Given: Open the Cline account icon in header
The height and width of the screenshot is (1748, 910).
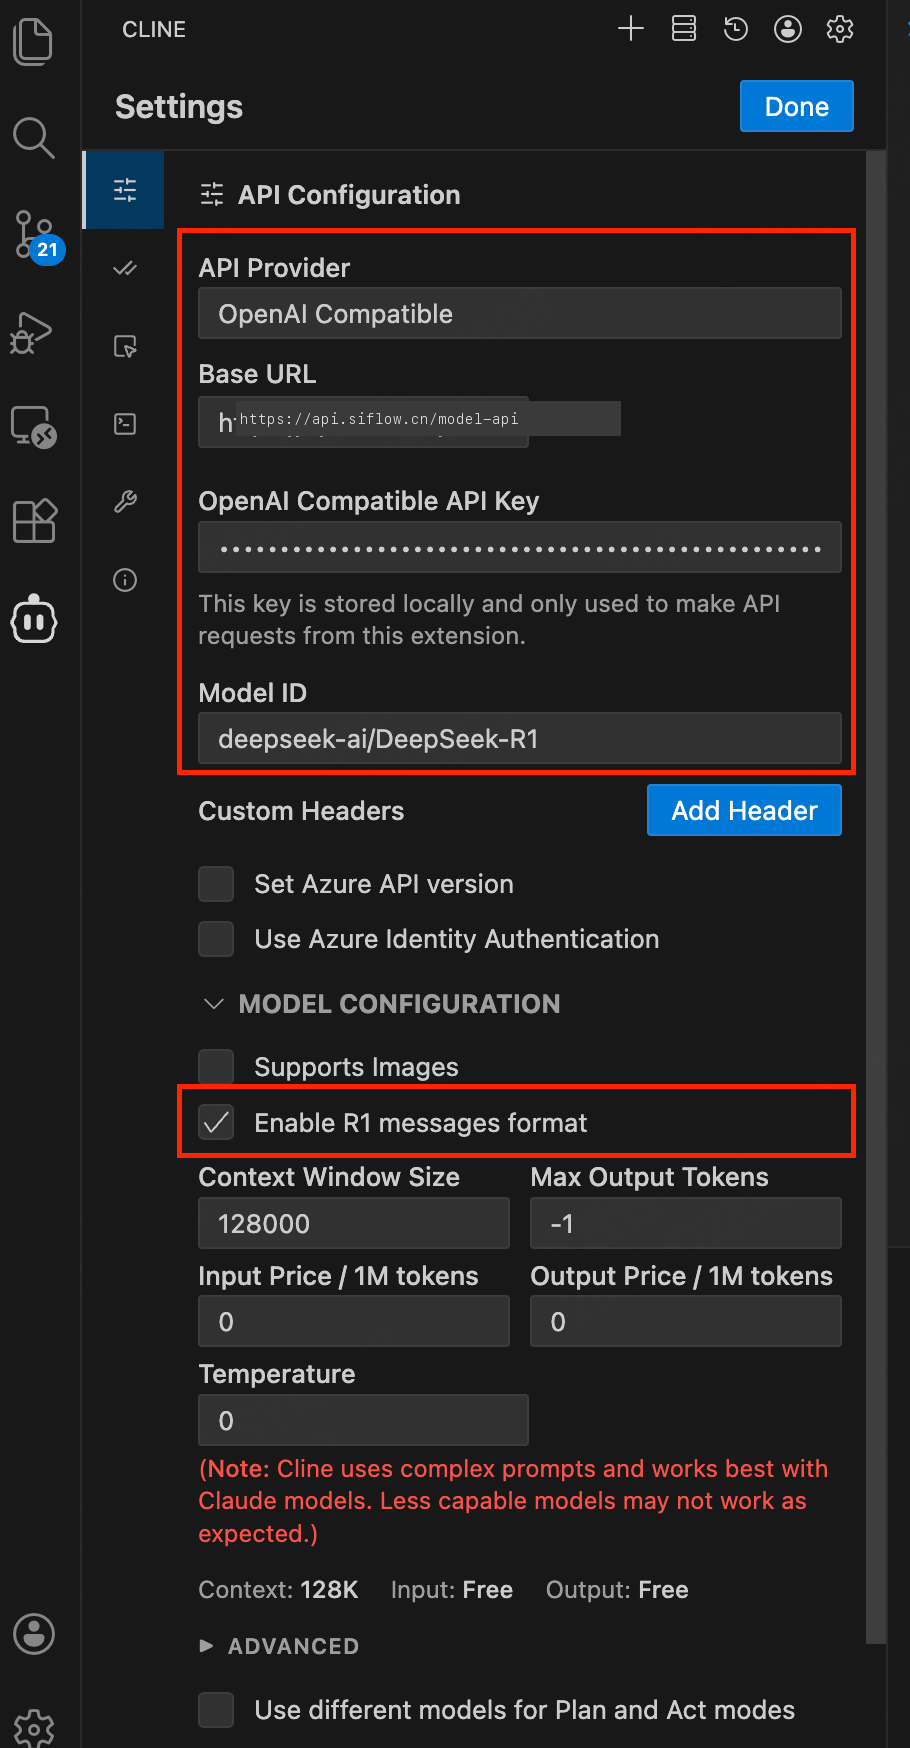Looking at the screenshot, I should [788, 29].
